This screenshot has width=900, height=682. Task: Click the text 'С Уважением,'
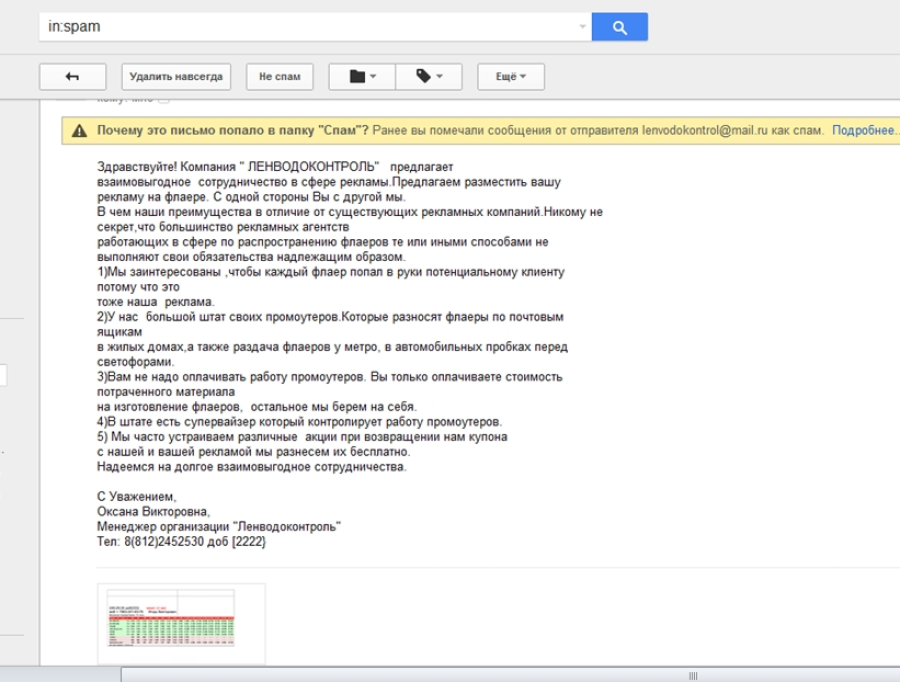(x=137, y=497)
